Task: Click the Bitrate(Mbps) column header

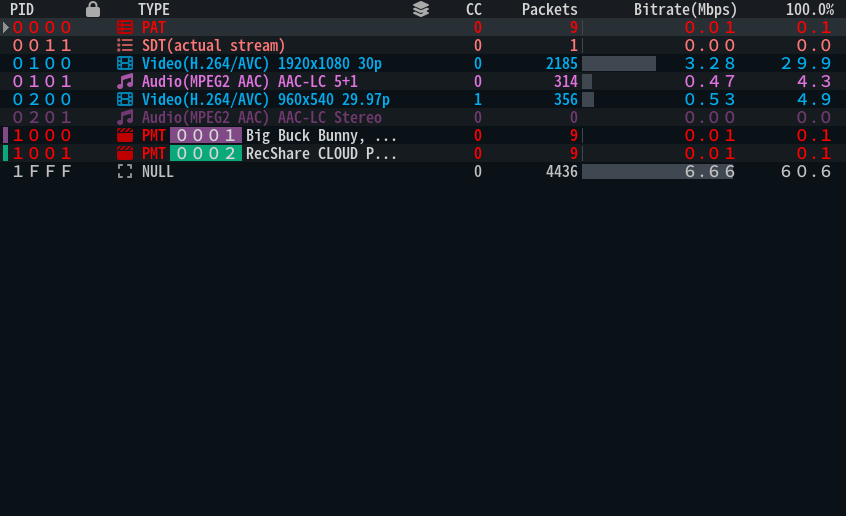Action: 685,9
